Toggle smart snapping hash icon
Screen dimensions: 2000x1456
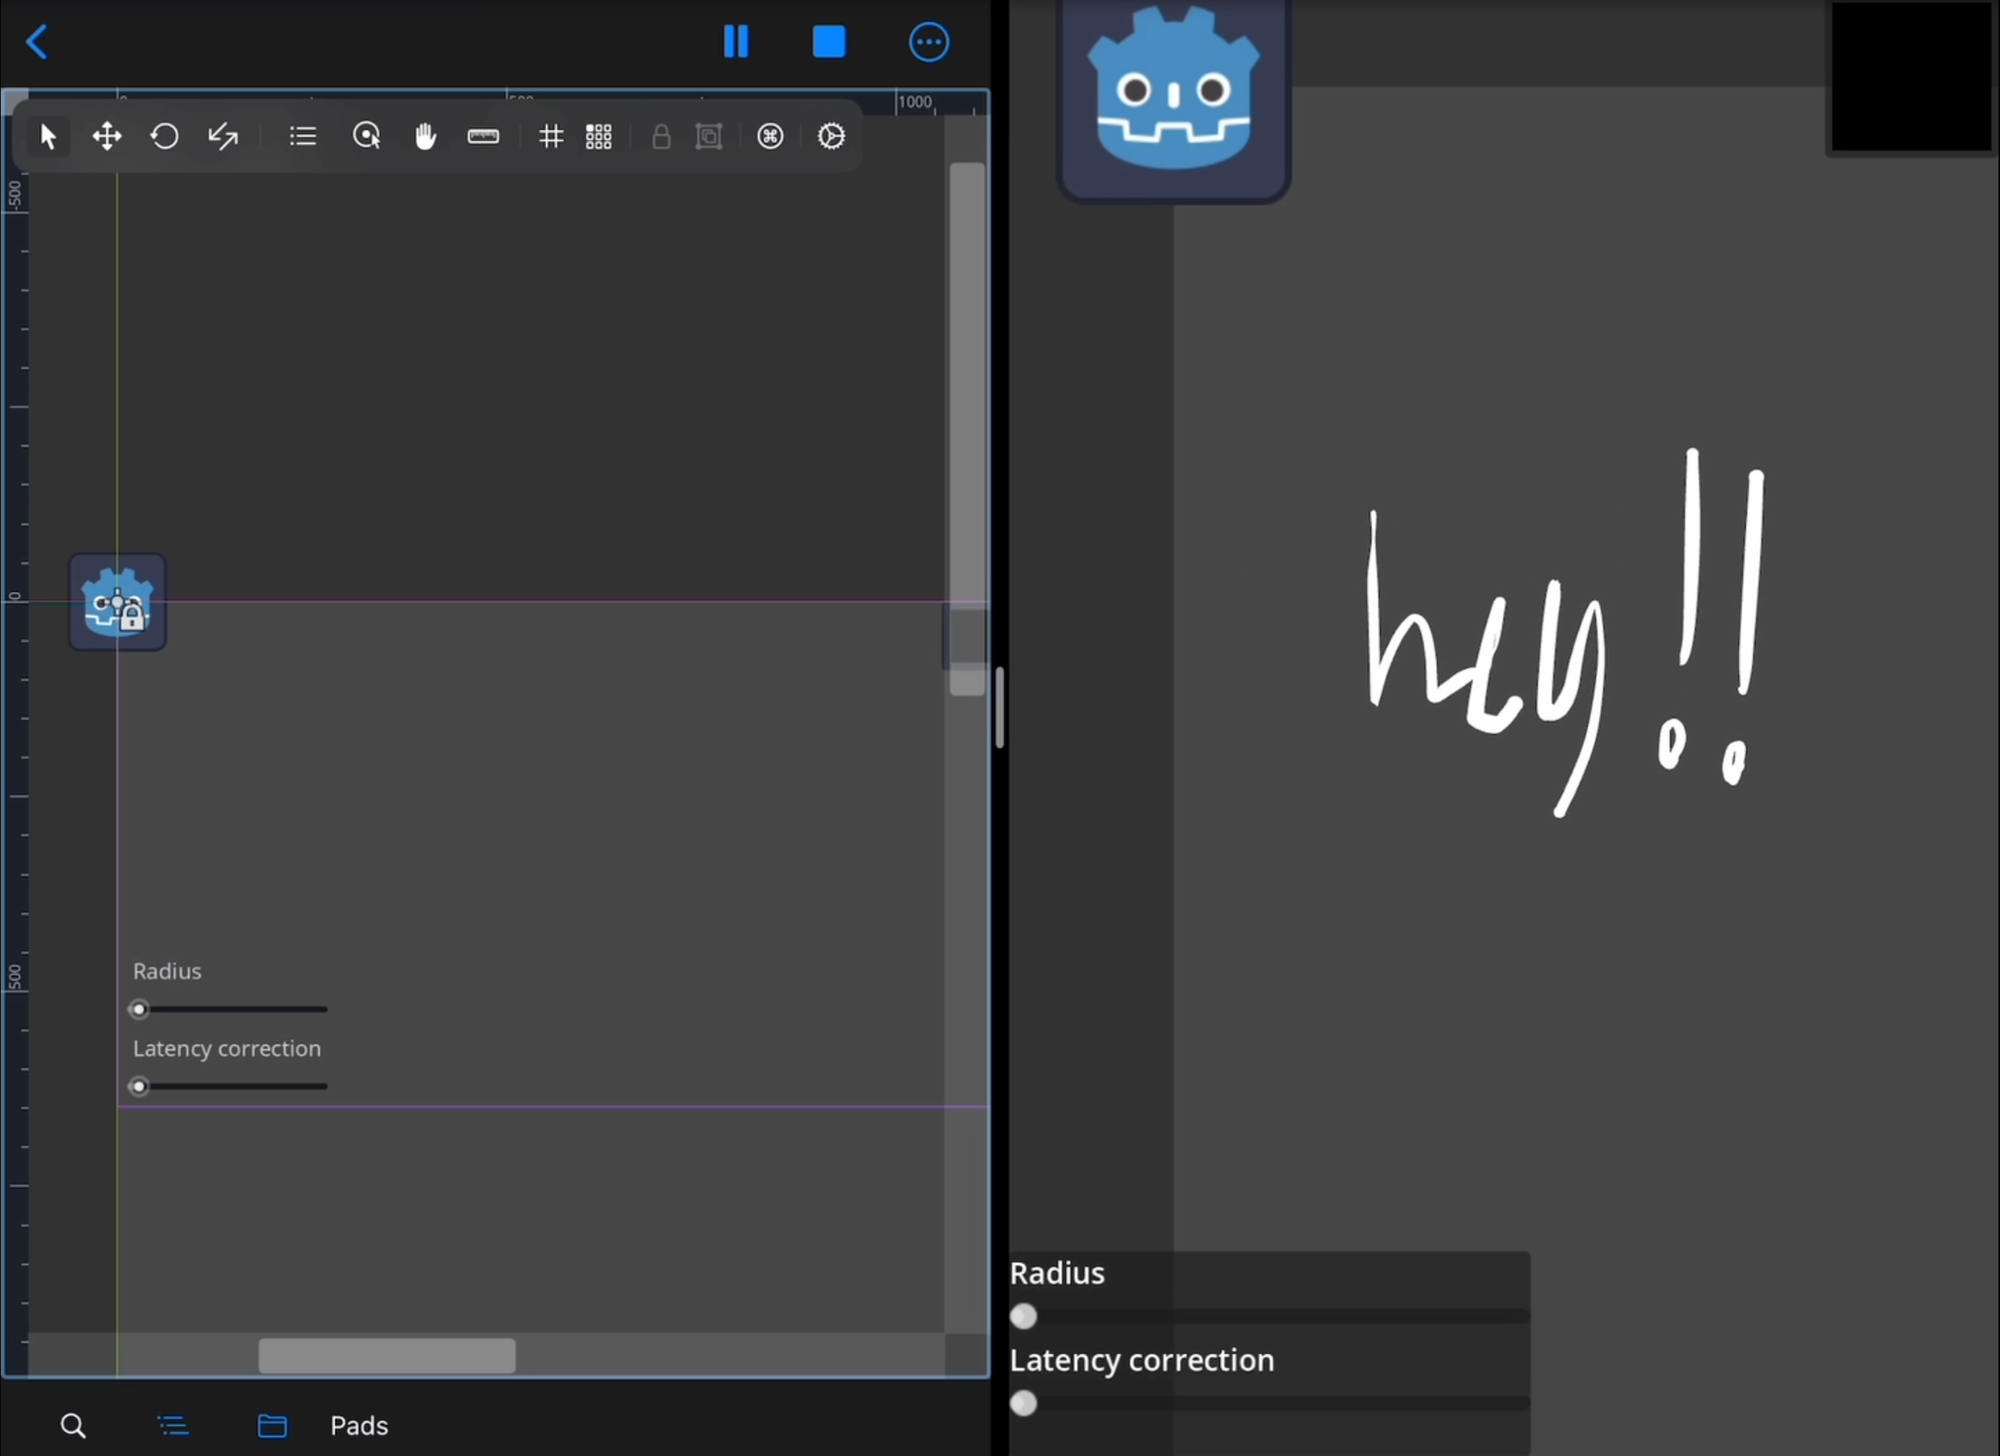click(550, 136)
